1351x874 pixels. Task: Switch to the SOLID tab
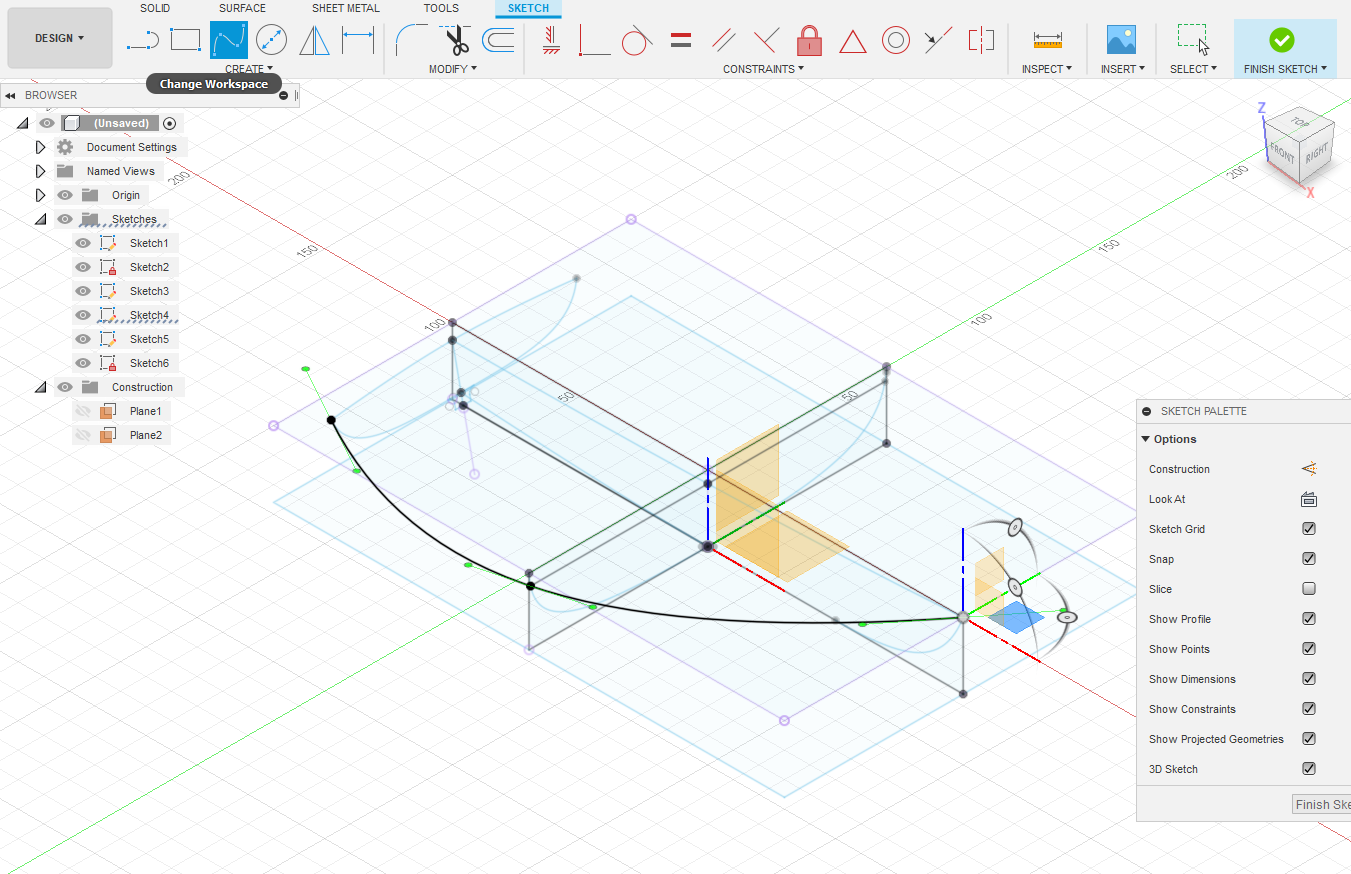[155, 8]
